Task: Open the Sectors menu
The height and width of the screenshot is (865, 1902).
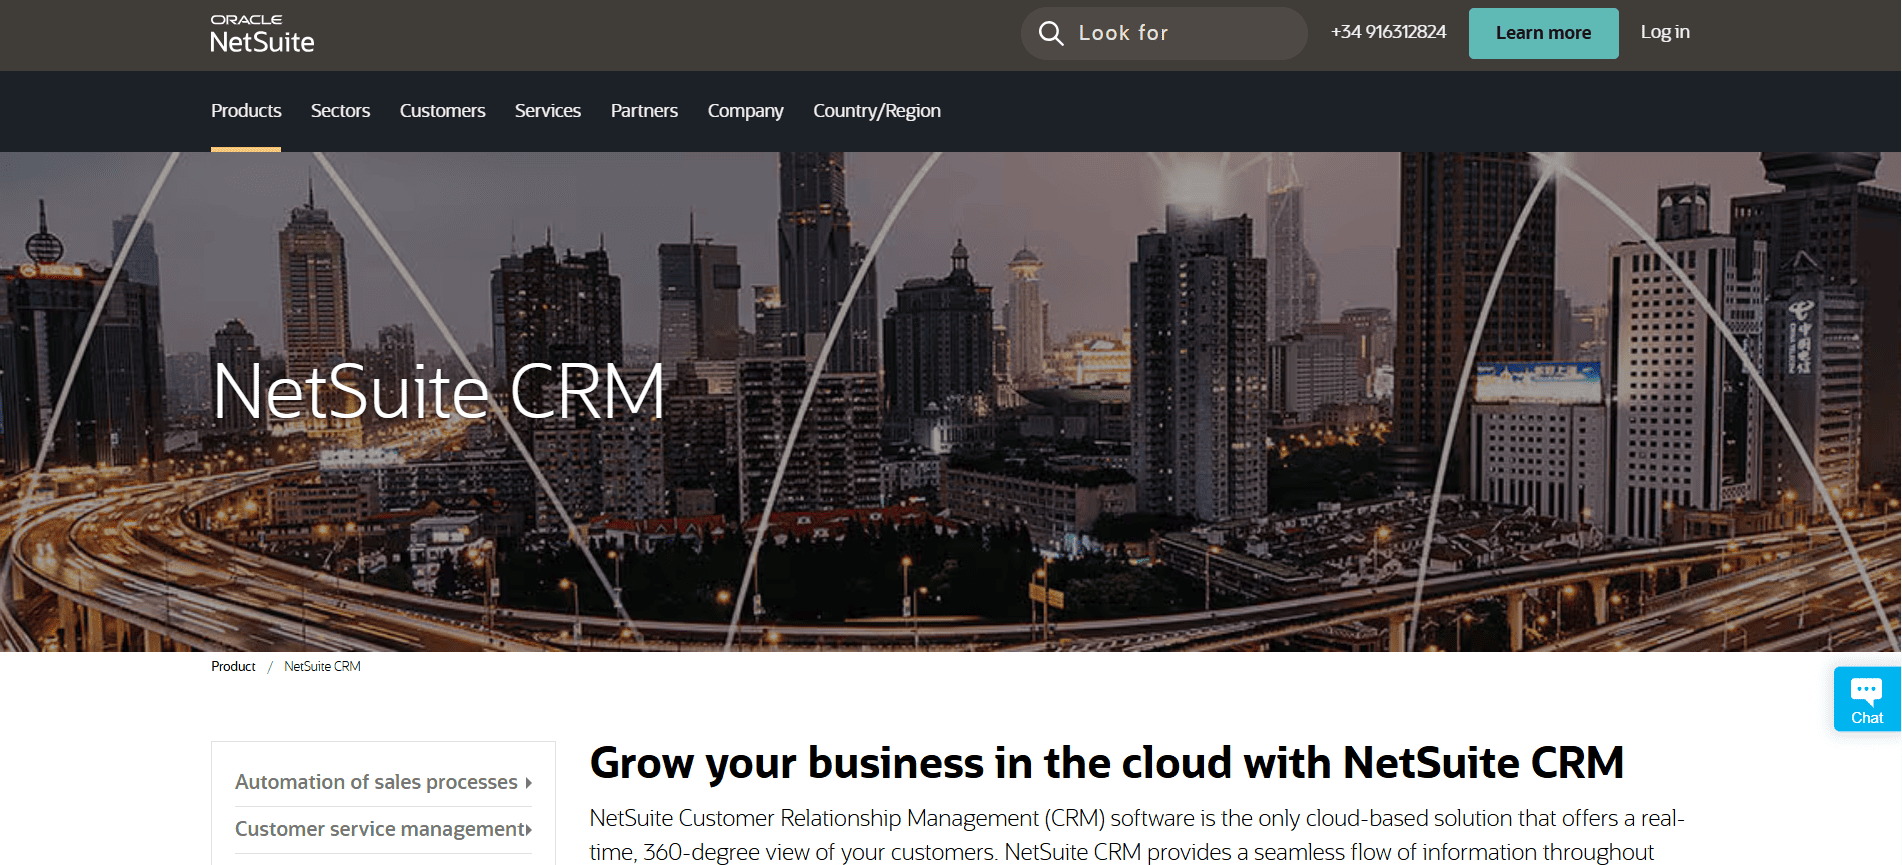Action: pyautogui.click(x=340, y=111)
